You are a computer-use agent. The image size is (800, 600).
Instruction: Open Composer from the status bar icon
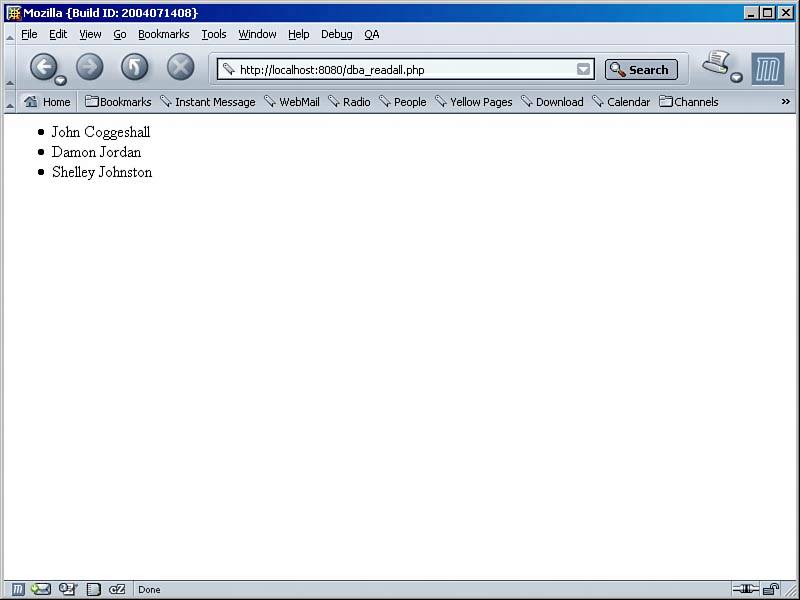[x=67, y=590]
